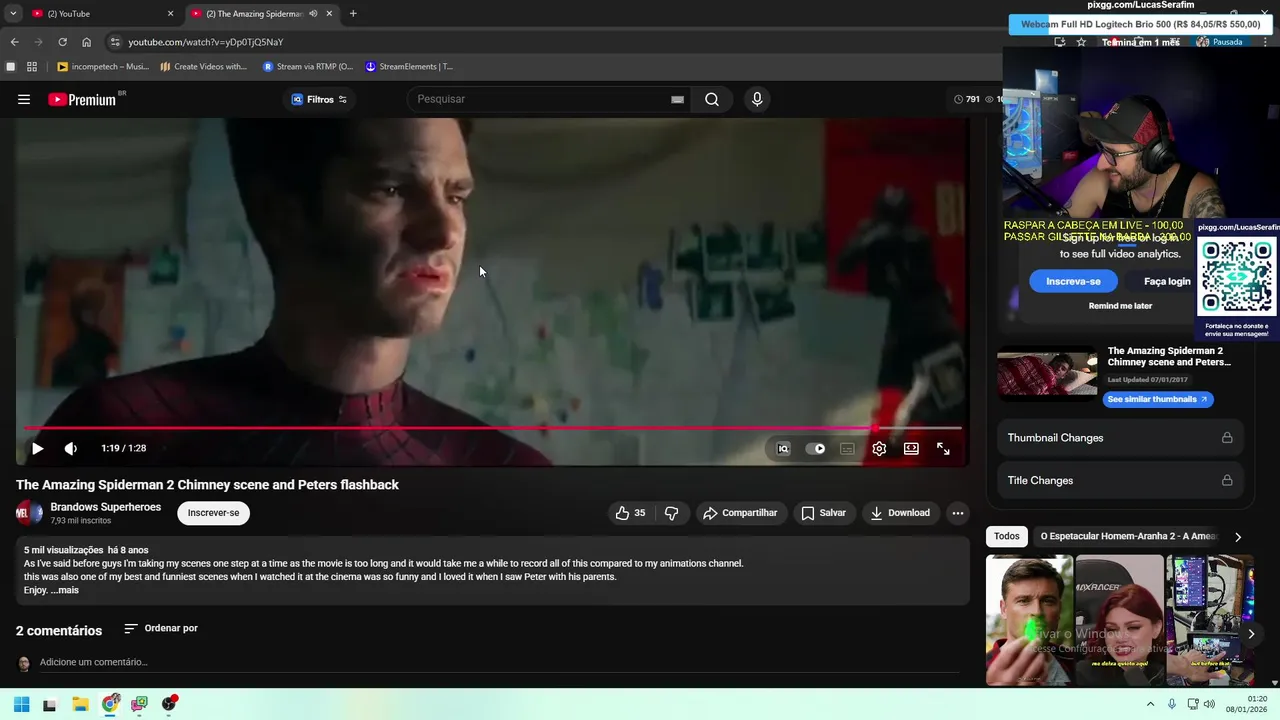Open Chrome from the taskbar
Screen dimensions: 1280x720
pyautogui.click(x=110, y=704)
